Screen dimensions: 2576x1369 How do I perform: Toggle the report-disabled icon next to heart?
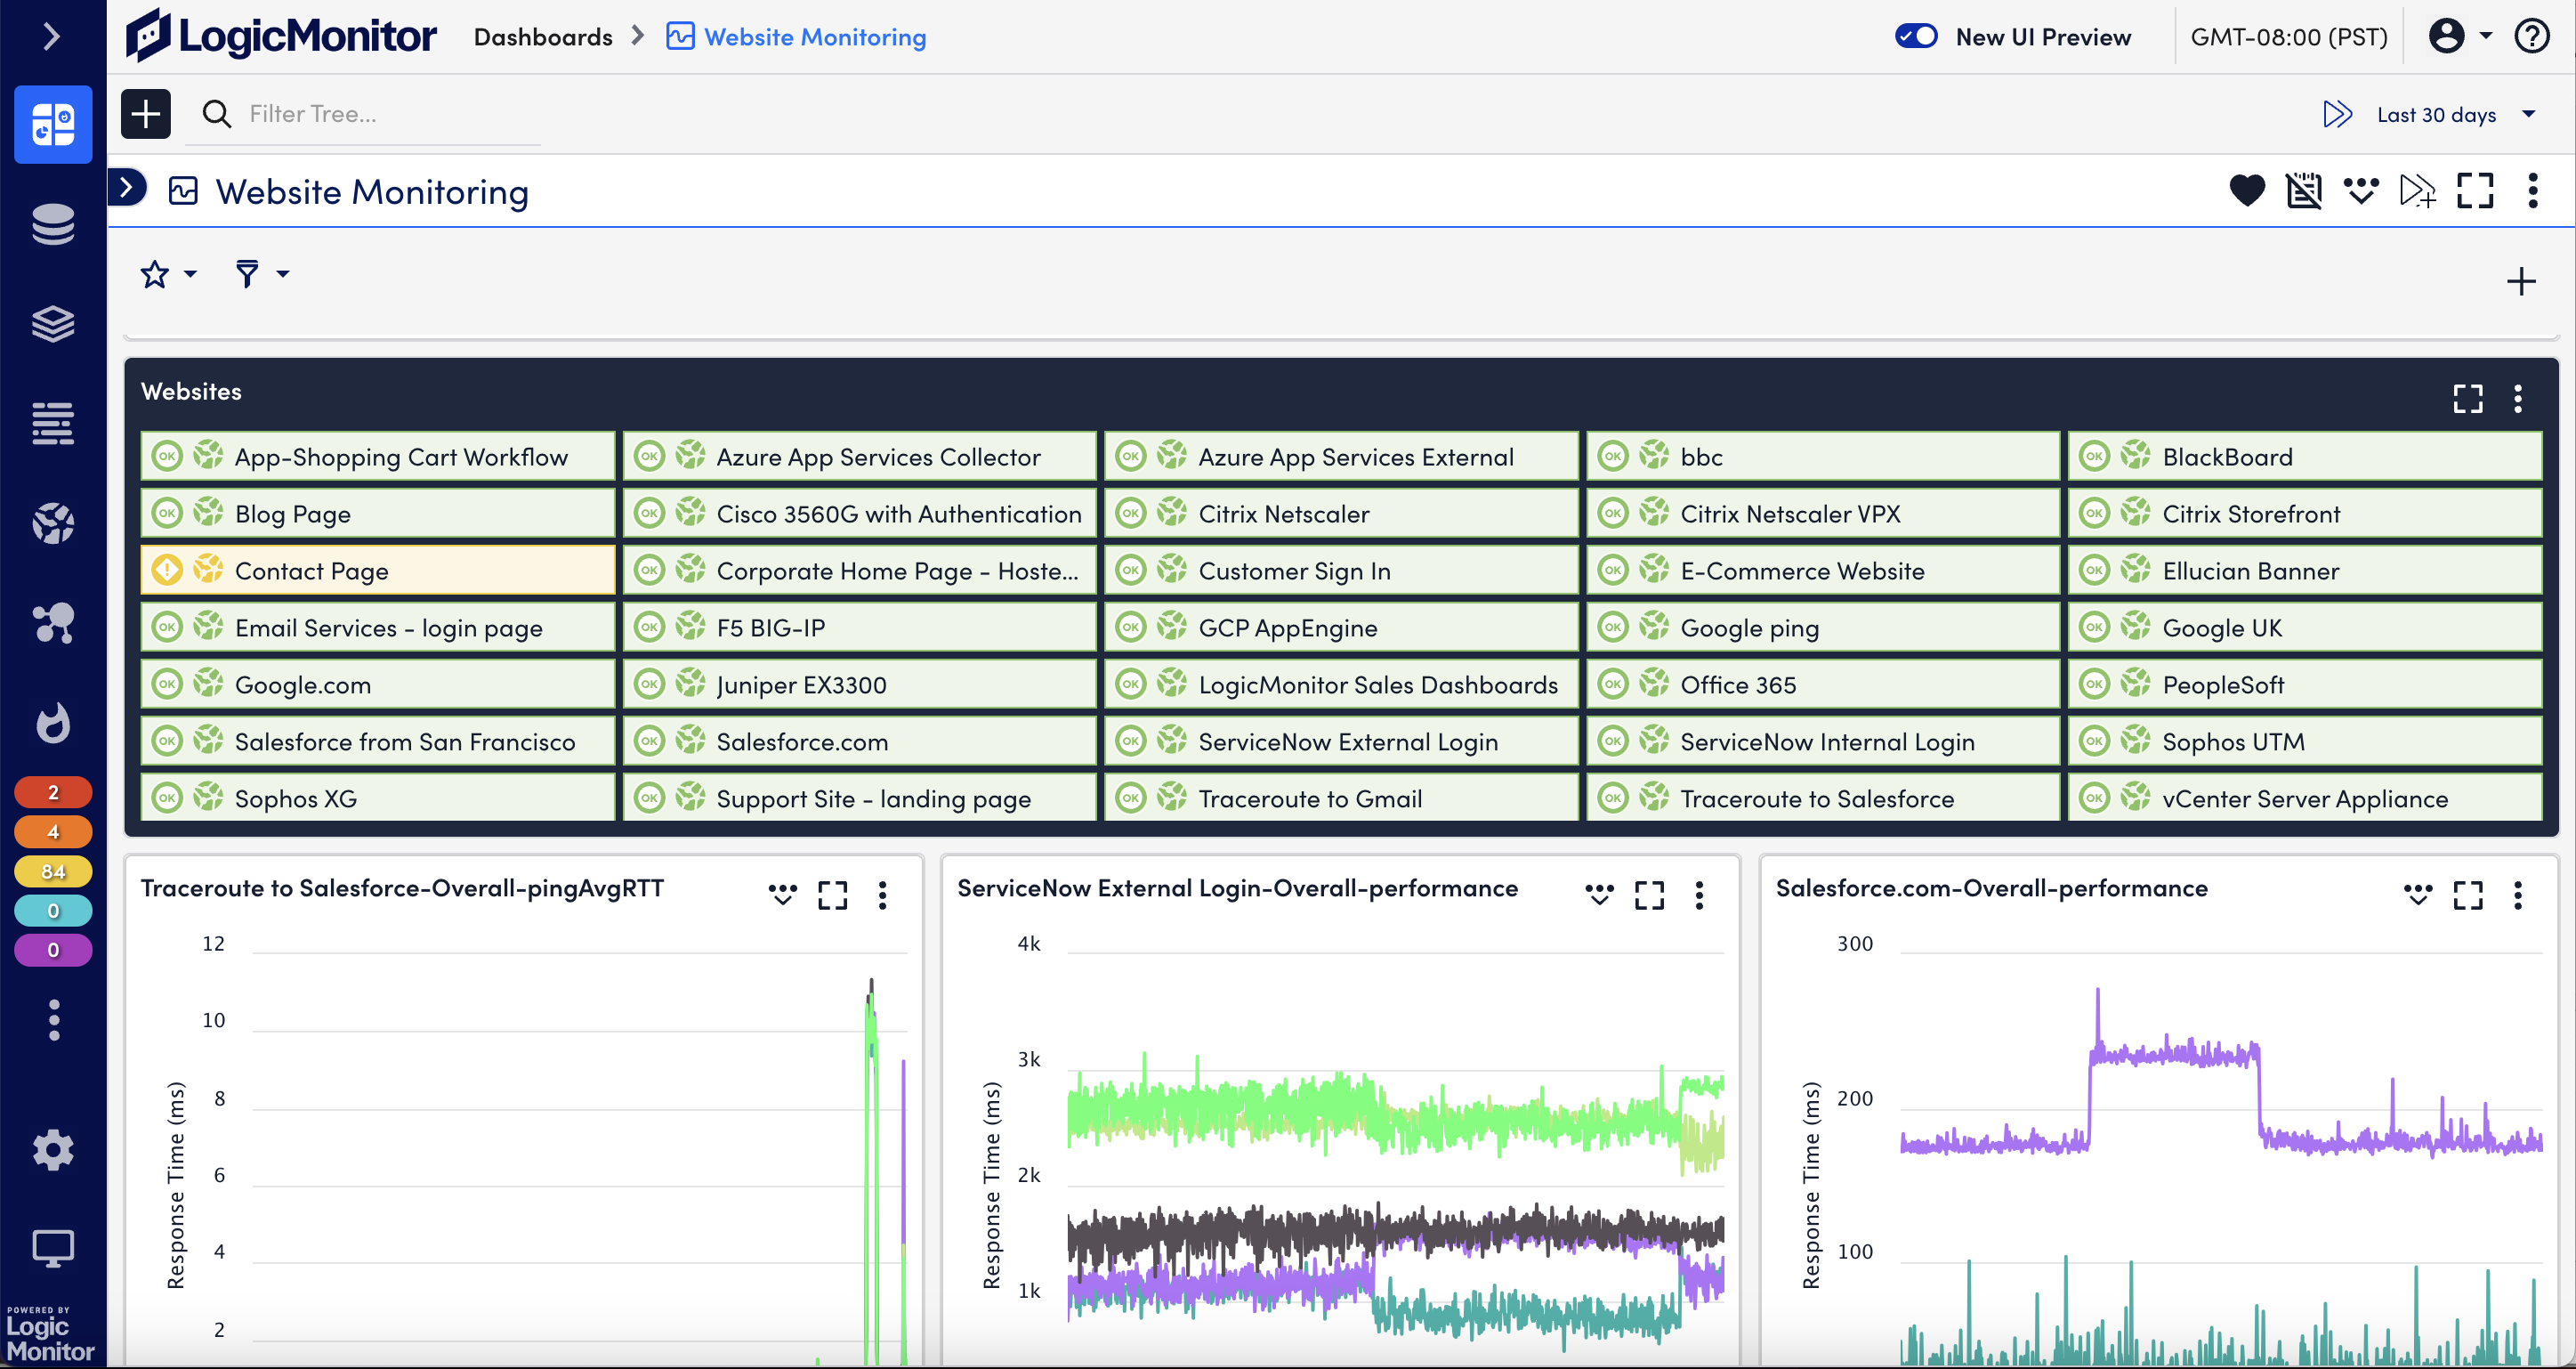pos(2304,191)
